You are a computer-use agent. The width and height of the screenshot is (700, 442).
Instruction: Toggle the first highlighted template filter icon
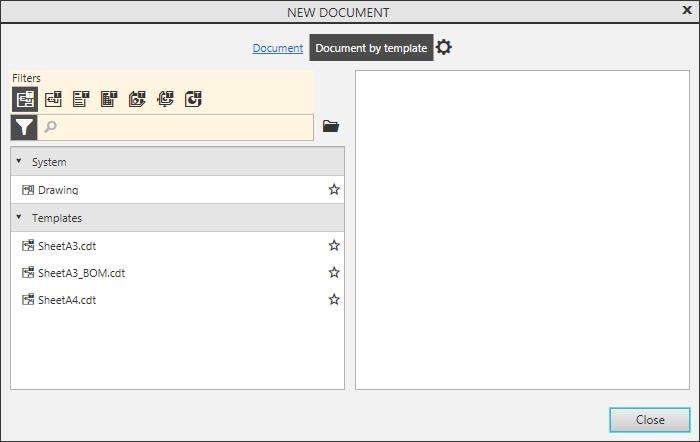pyautogui.click(x=25, y=99)
